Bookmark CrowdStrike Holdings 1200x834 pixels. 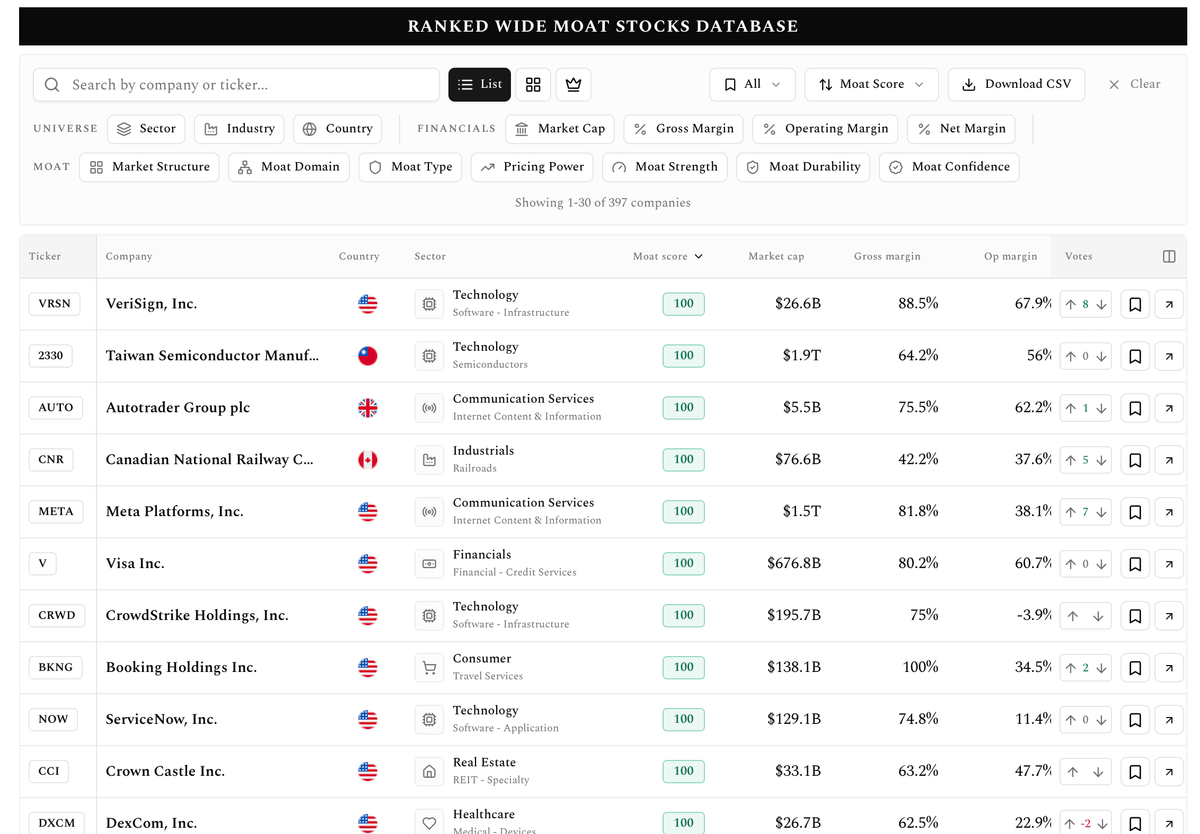pos(1135,616)
